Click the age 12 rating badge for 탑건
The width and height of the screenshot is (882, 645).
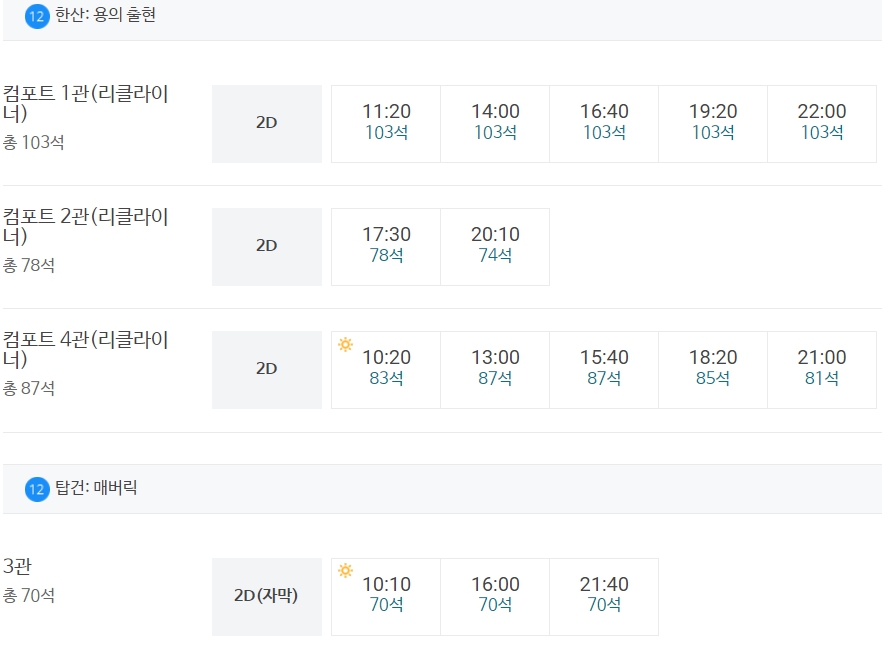click(x=37, y=489)
